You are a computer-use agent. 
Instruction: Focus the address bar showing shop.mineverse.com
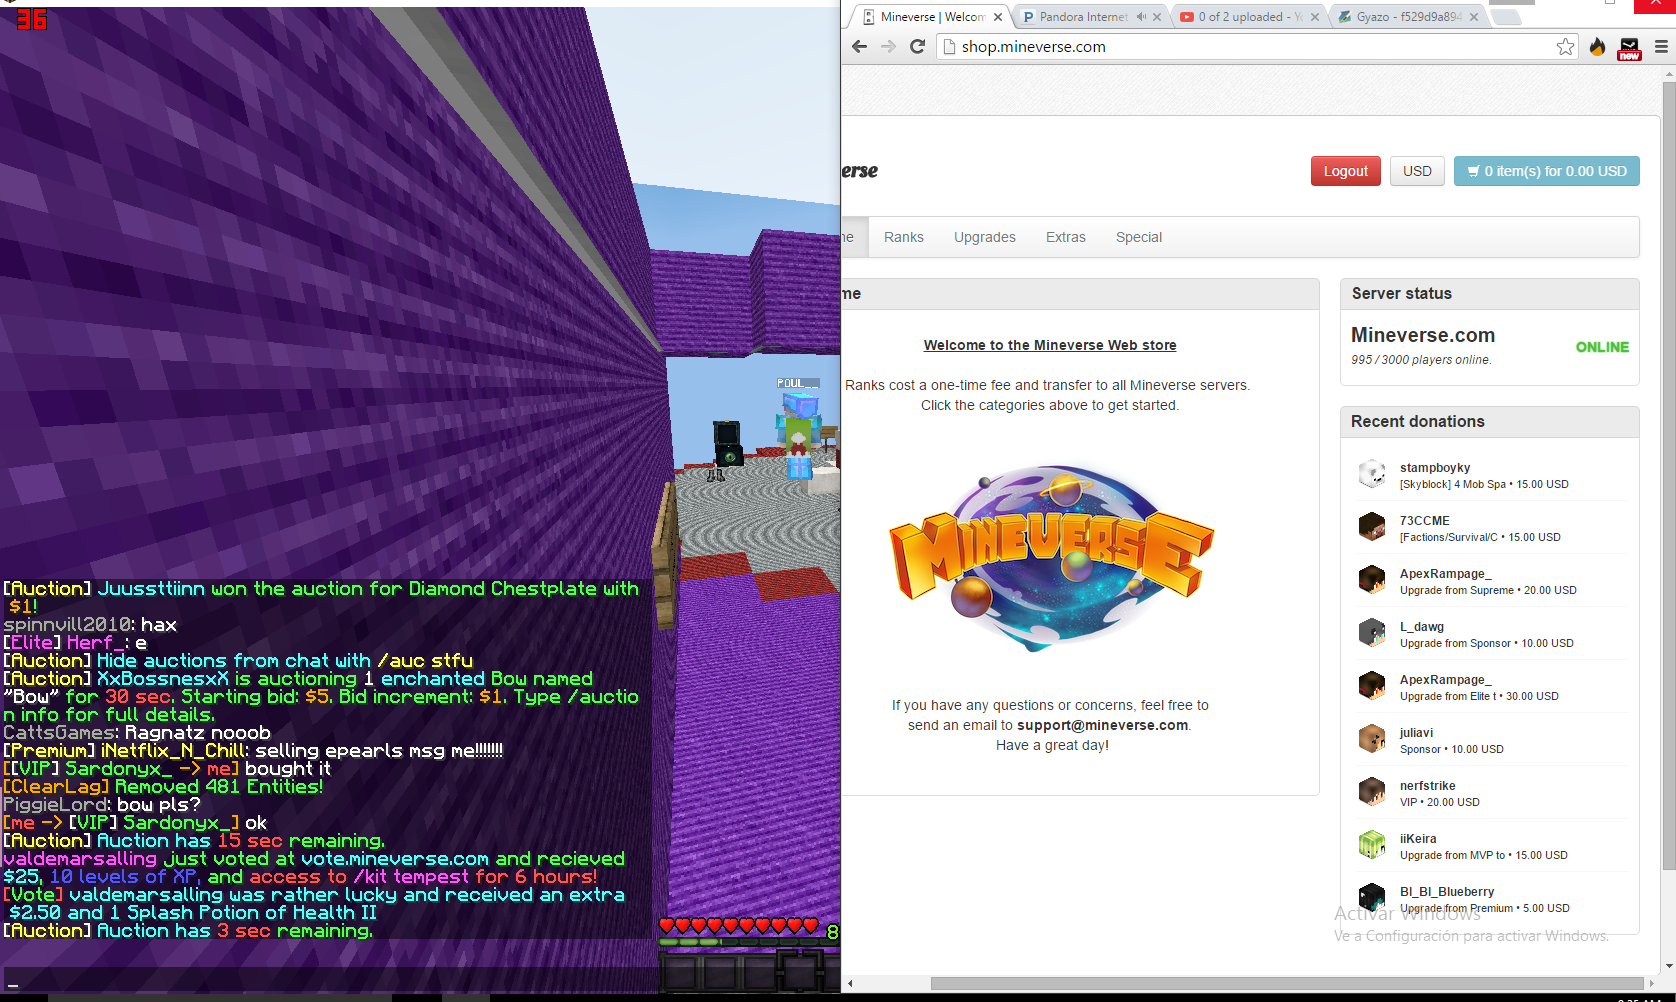tap(1255, 46)
